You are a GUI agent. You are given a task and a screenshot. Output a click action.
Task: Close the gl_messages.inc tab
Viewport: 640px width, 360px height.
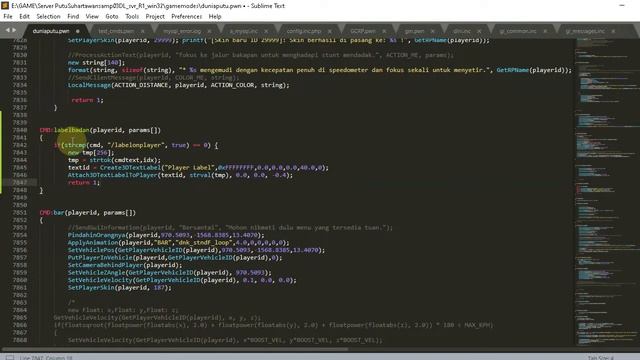coord(613,31)
